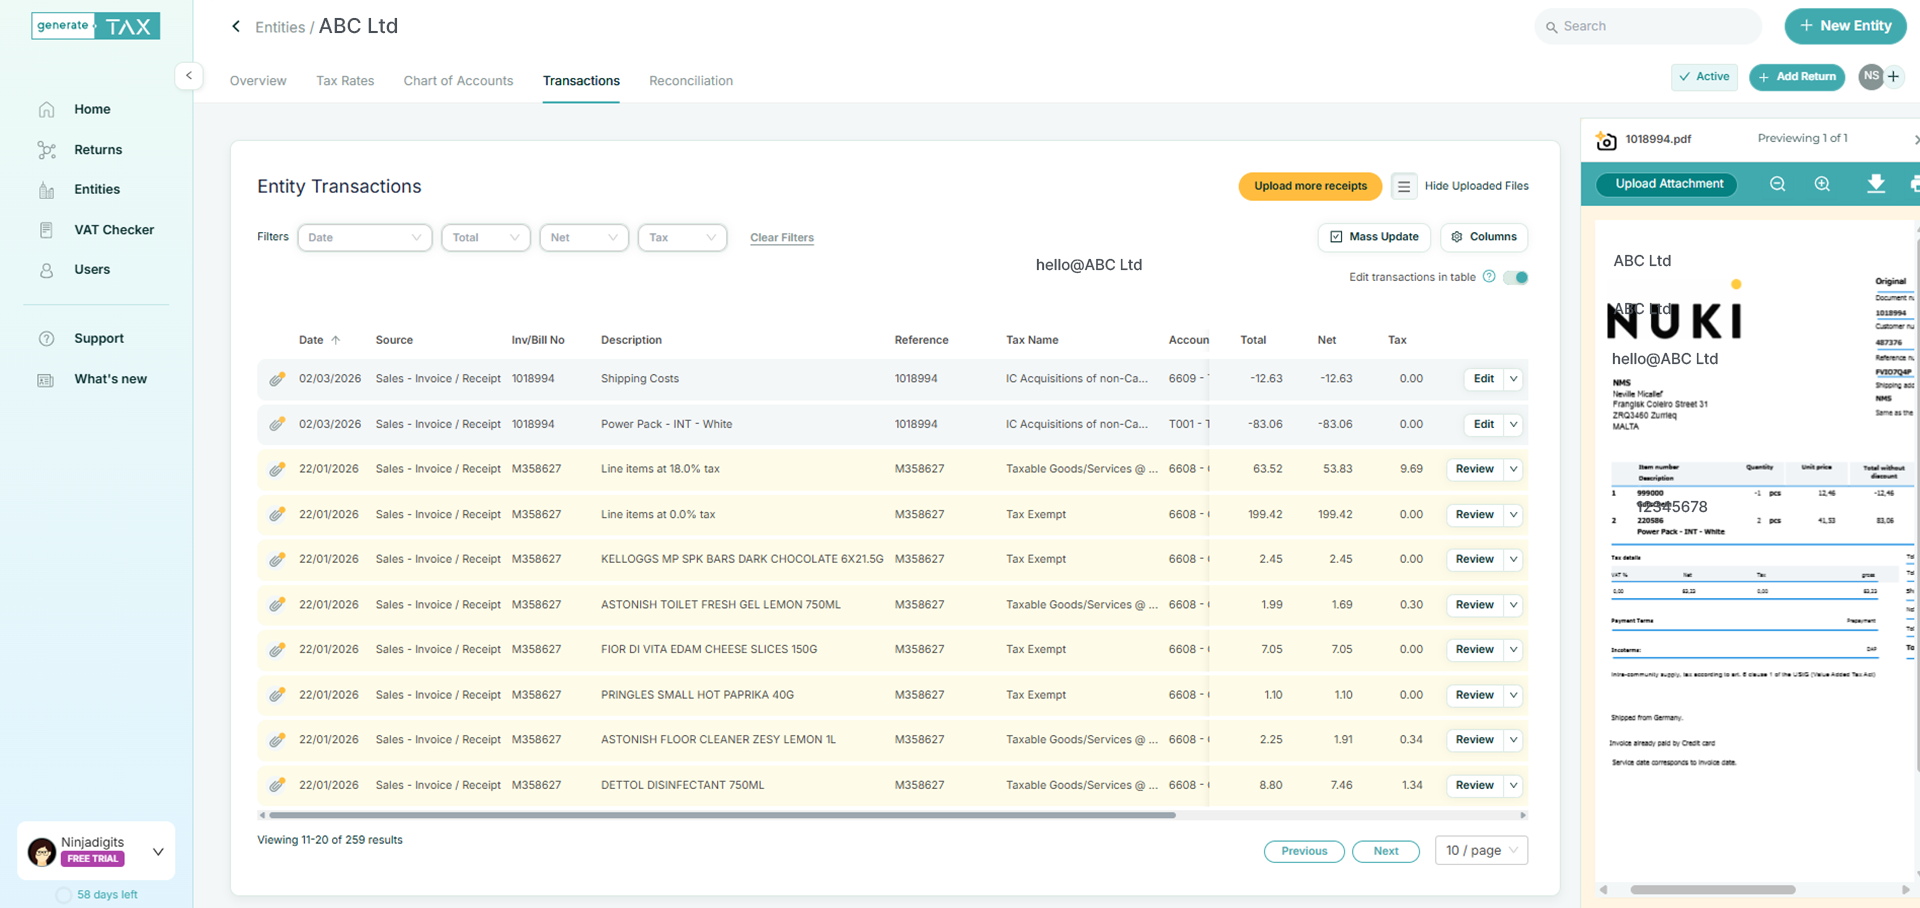This screenshot has height=908, width=1920.
Task: Toggle Edit transactions in table switch
Action: [1516, 277]
